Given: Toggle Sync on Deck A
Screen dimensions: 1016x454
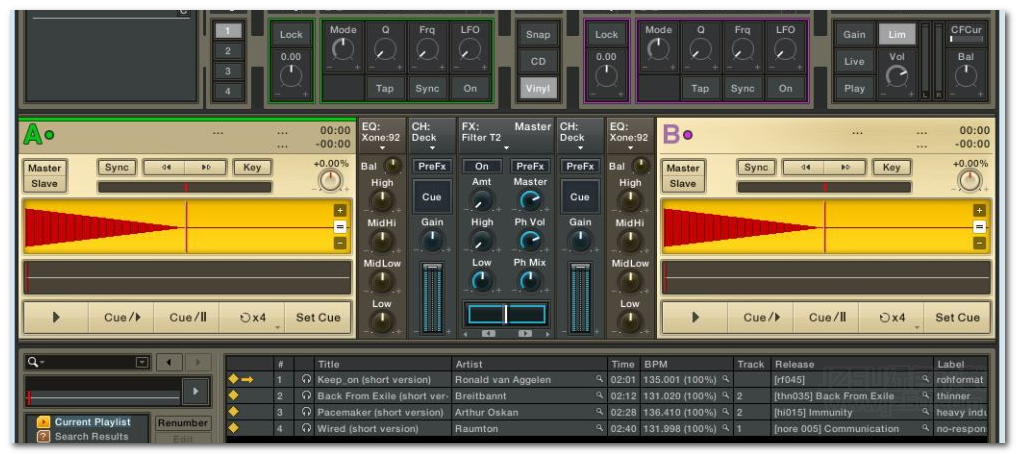Looking at the screenshot, I should [x=117, y=167].
